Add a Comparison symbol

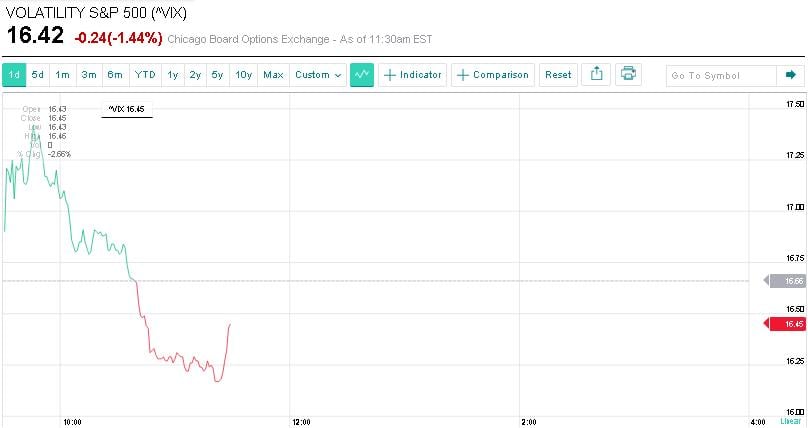click(x=492, y=75)
